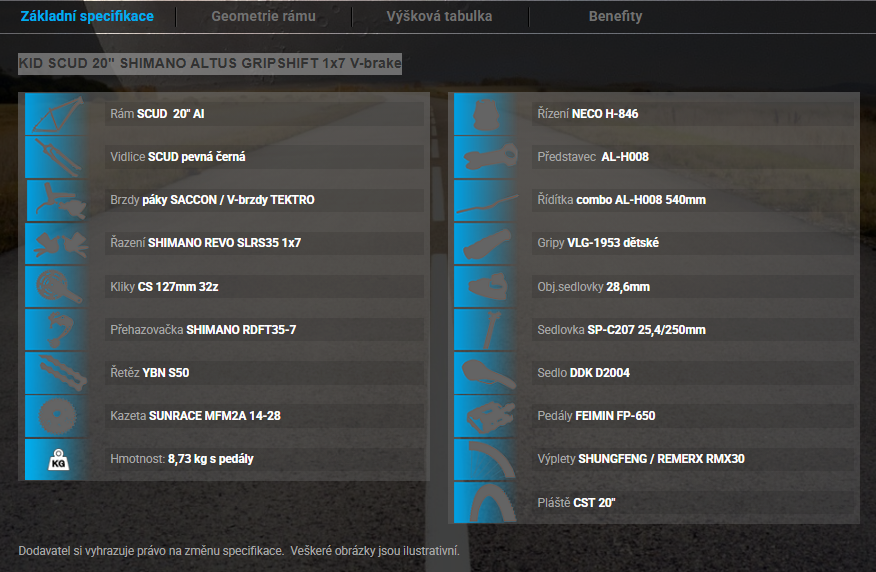The height and width of the screenshot is (572, 876).
Task: Click Představec AL-H008 text
Action: tap(593, 157)
